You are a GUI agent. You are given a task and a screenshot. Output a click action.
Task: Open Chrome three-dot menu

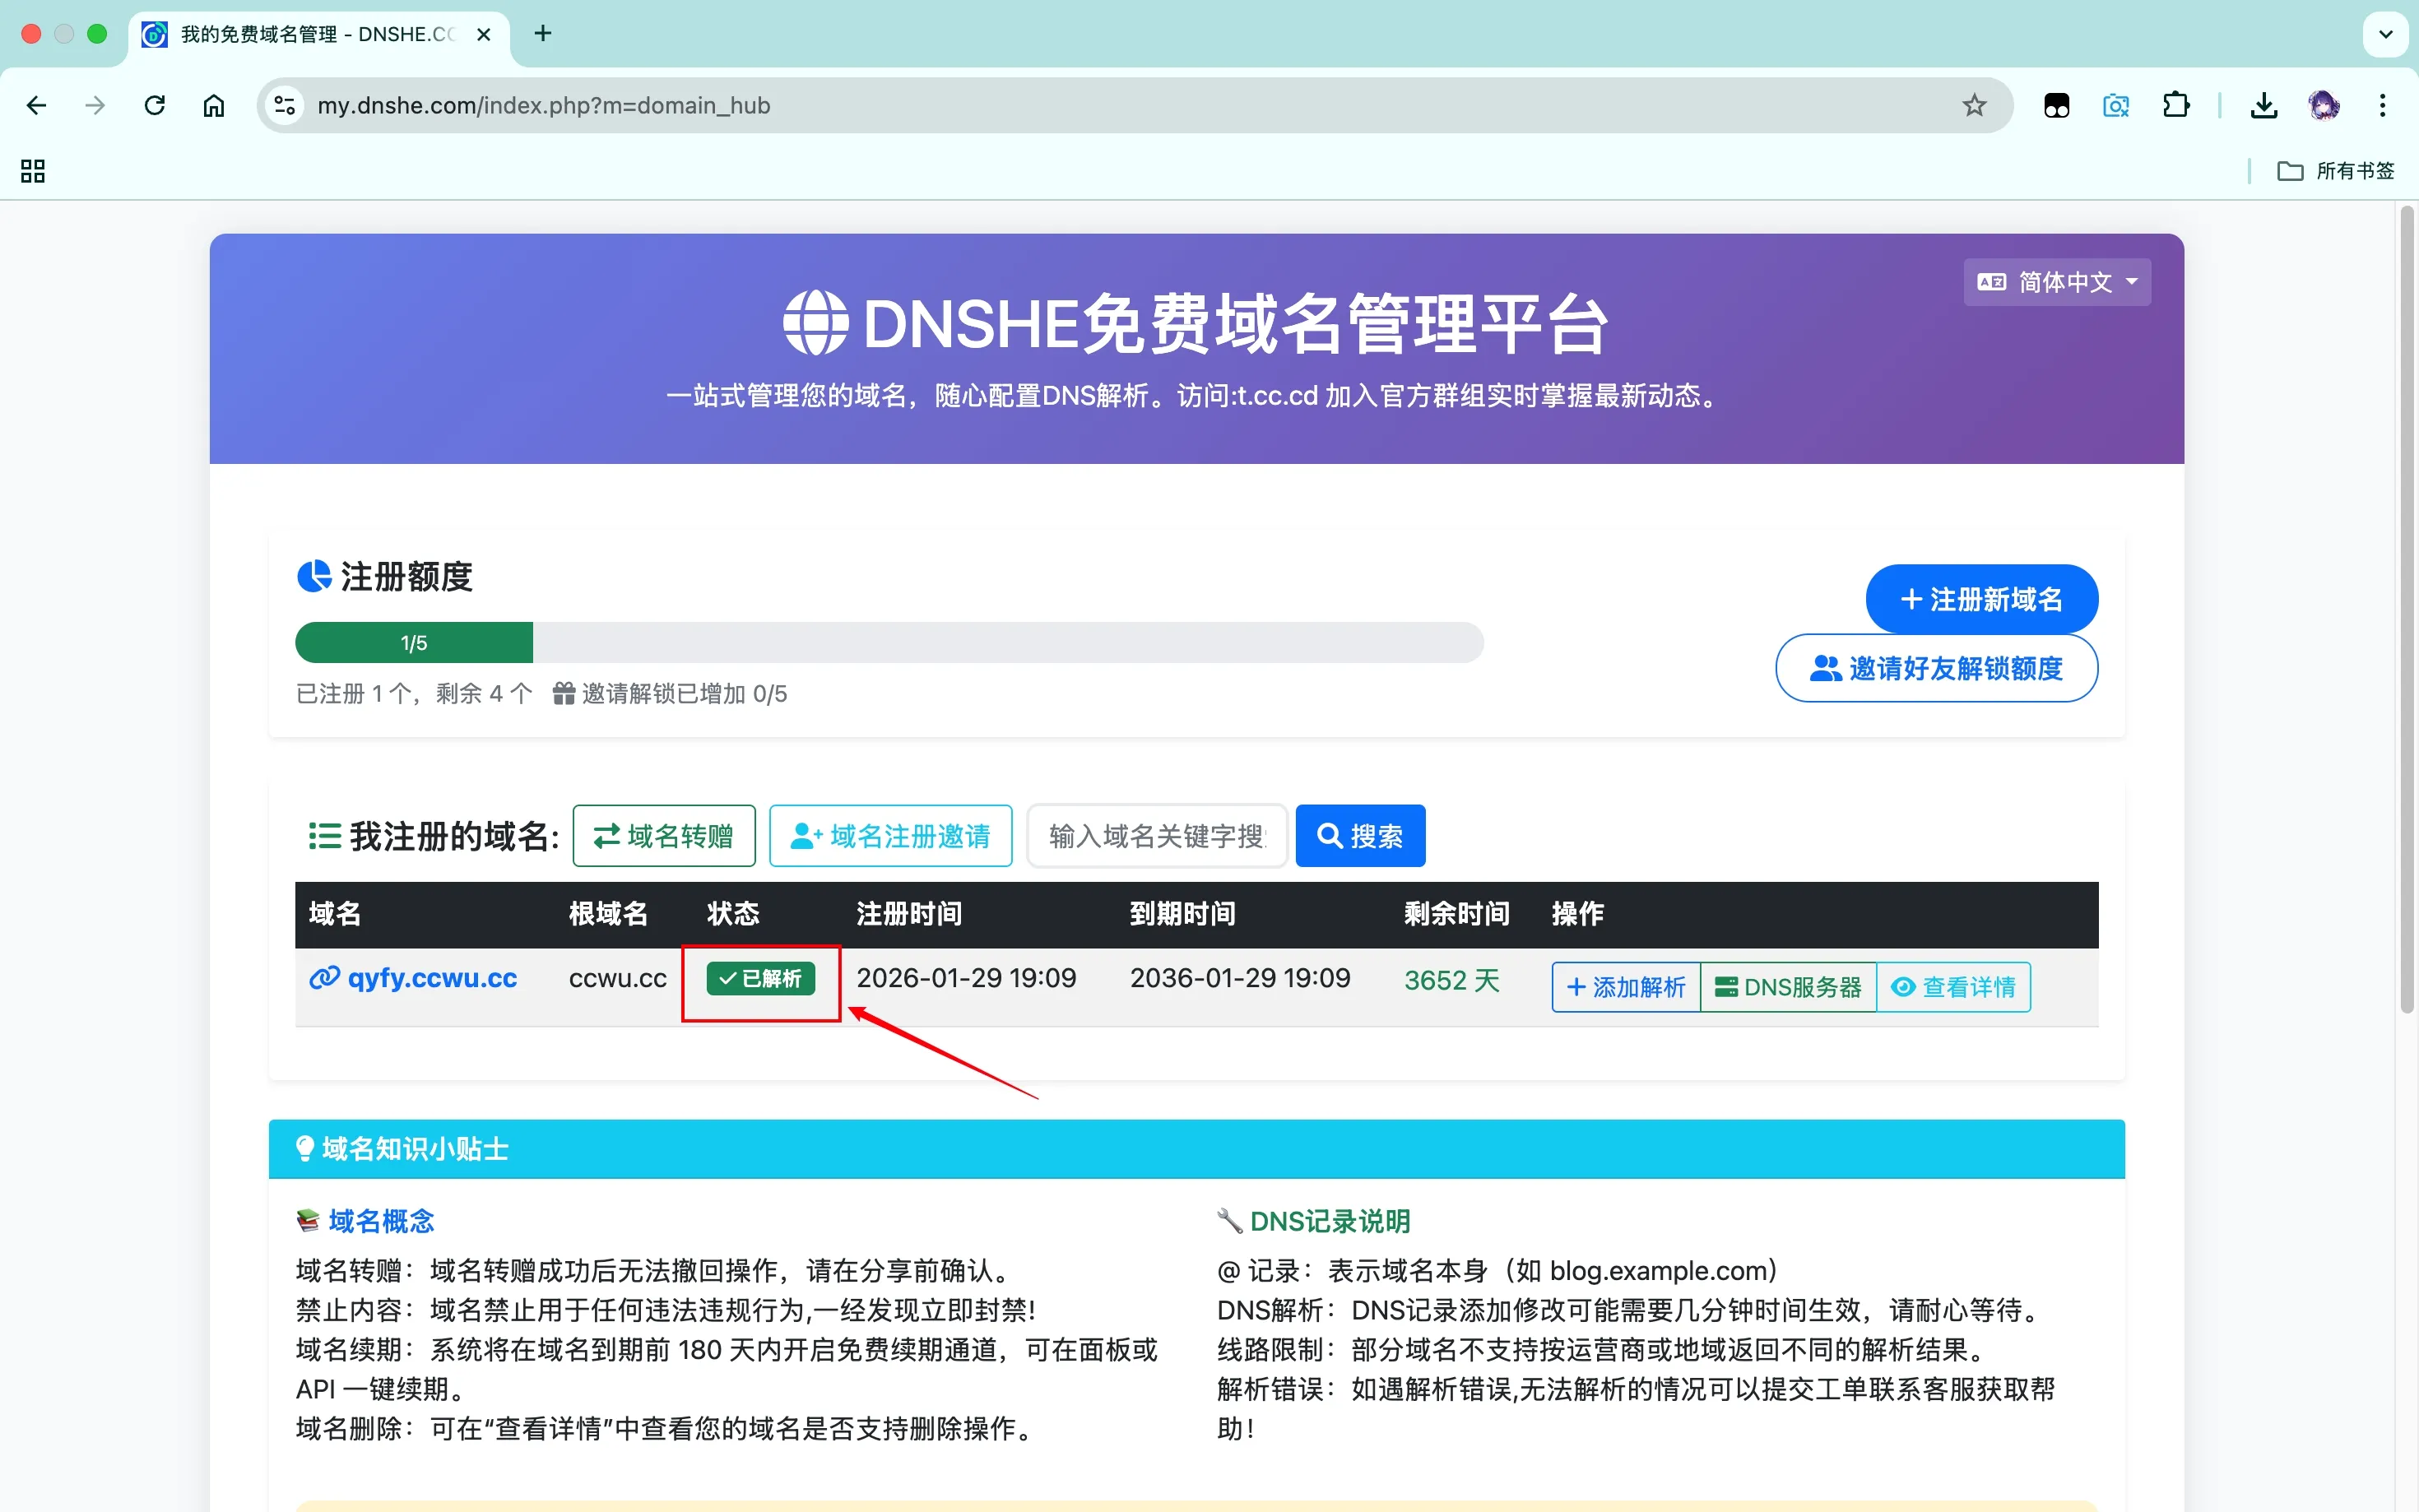[2383, 105]
